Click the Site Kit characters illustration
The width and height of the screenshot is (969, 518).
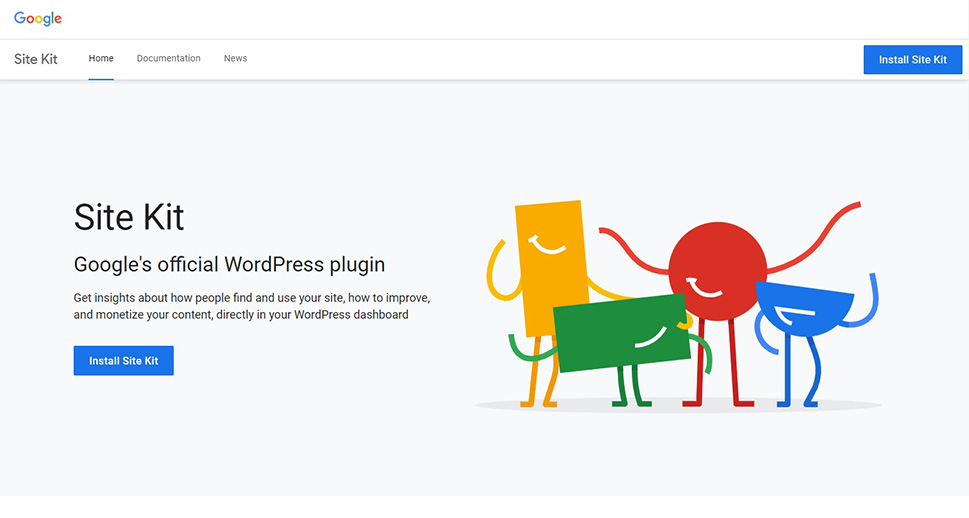point(678,305)
